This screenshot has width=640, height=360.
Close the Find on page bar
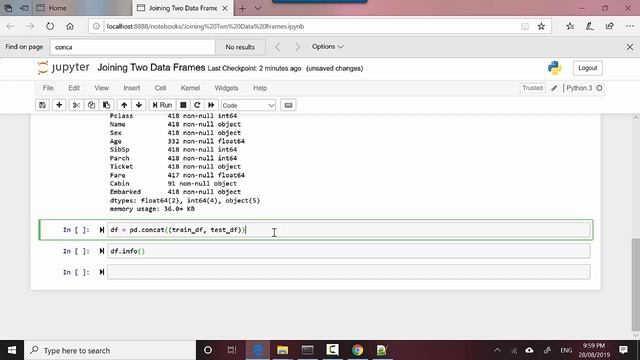[x=630, y=47]
